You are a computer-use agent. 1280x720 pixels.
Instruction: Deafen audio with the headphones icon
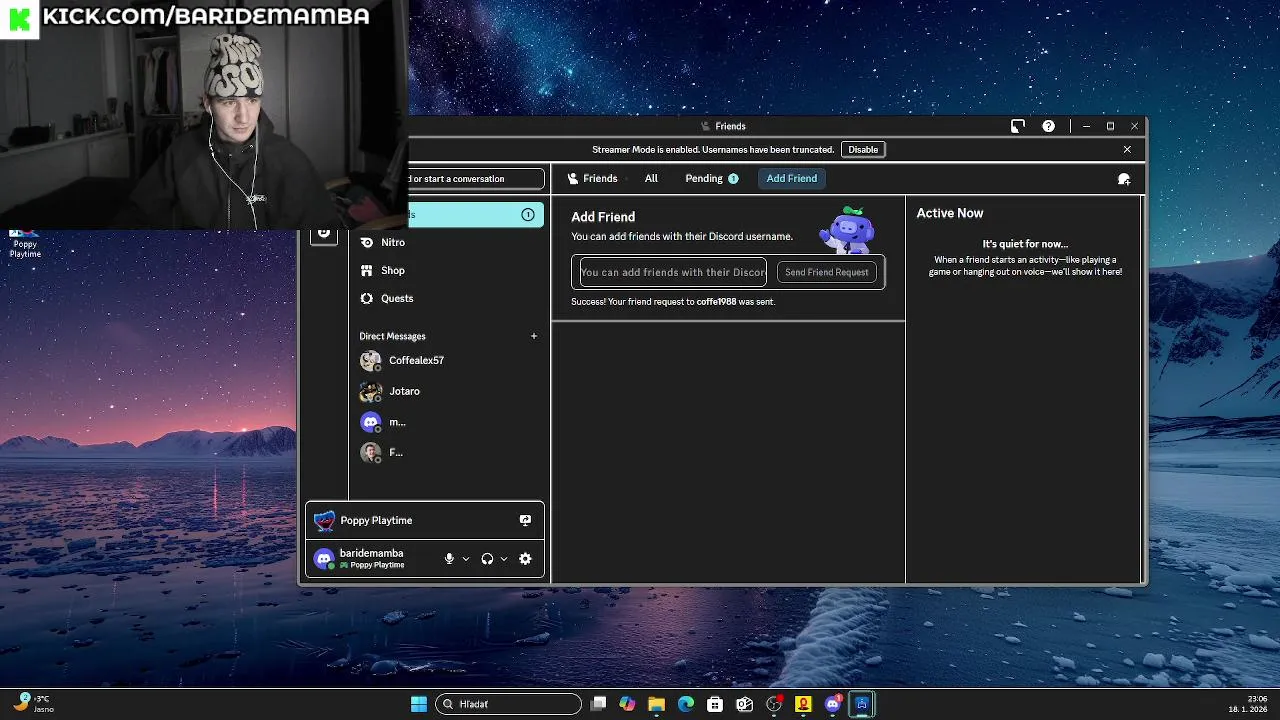(487, 559)
